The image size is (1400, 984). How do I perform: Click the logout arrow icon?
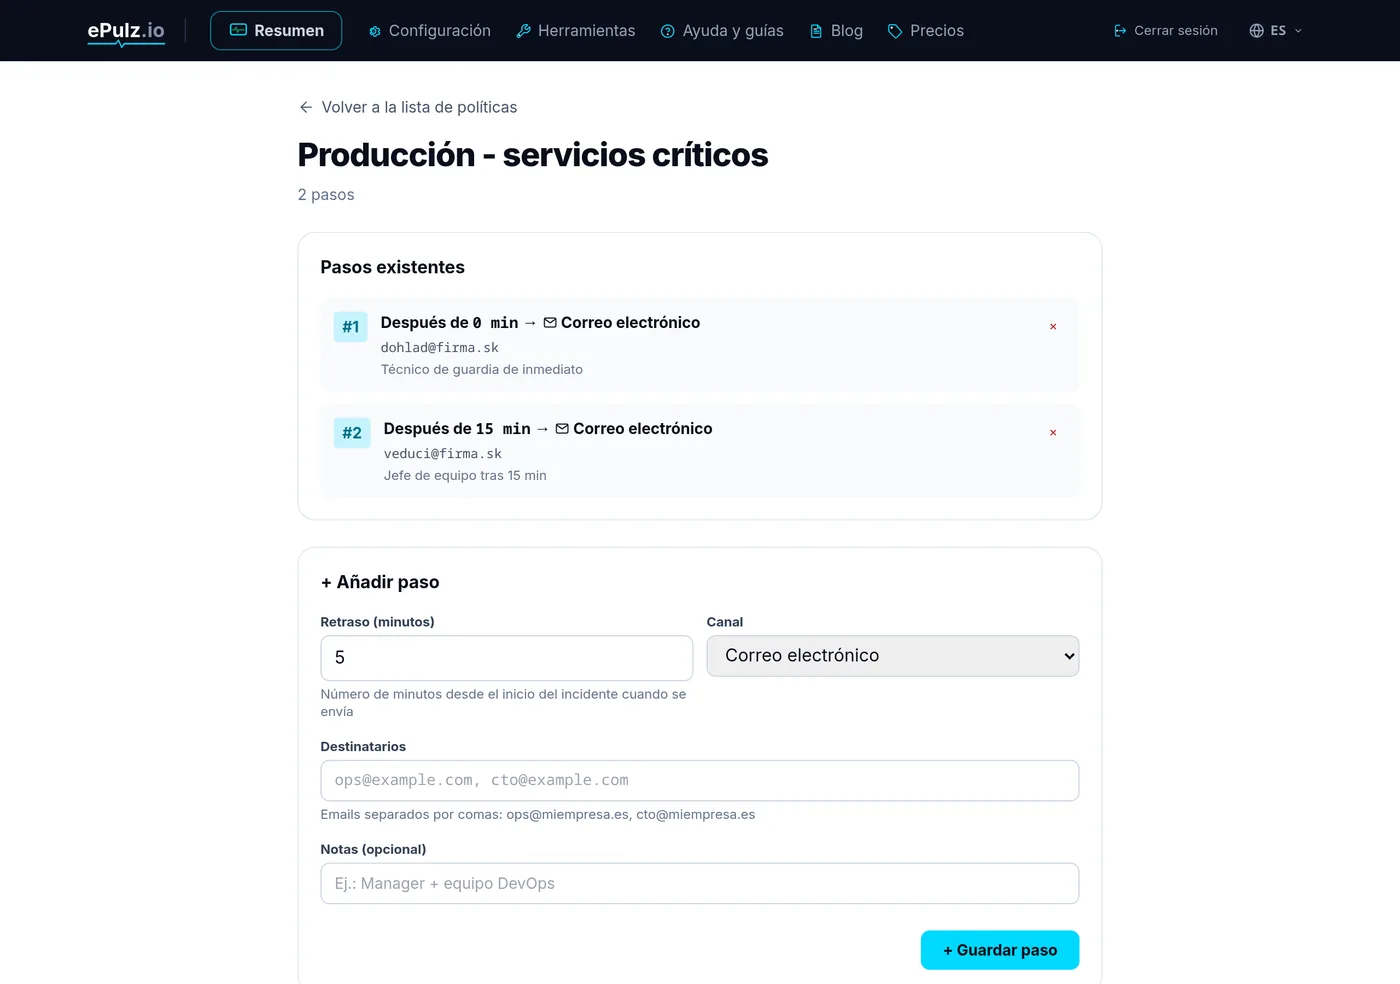[1120, 31]
